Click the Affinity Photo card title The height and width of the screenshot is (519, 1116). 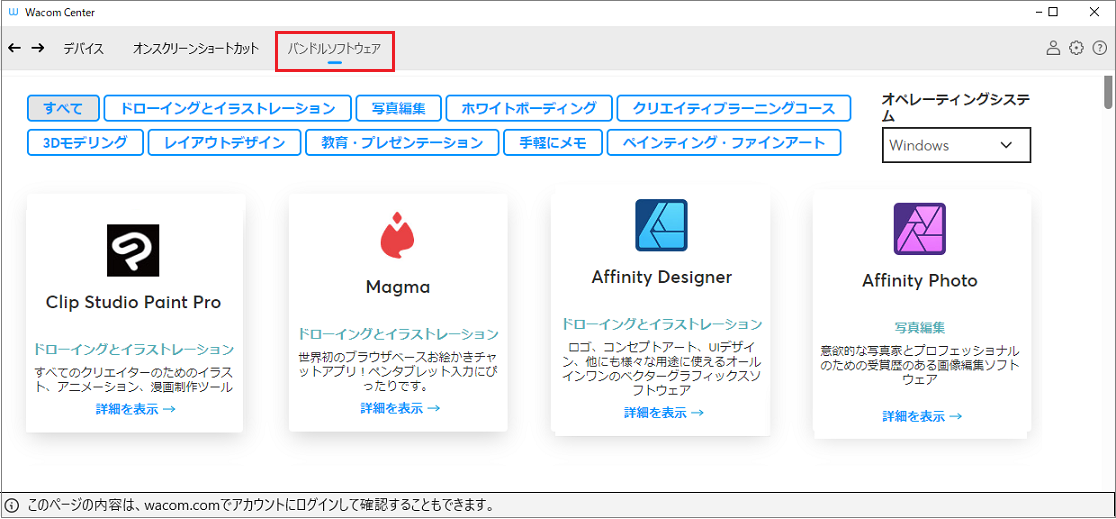(x=920, y=281)
